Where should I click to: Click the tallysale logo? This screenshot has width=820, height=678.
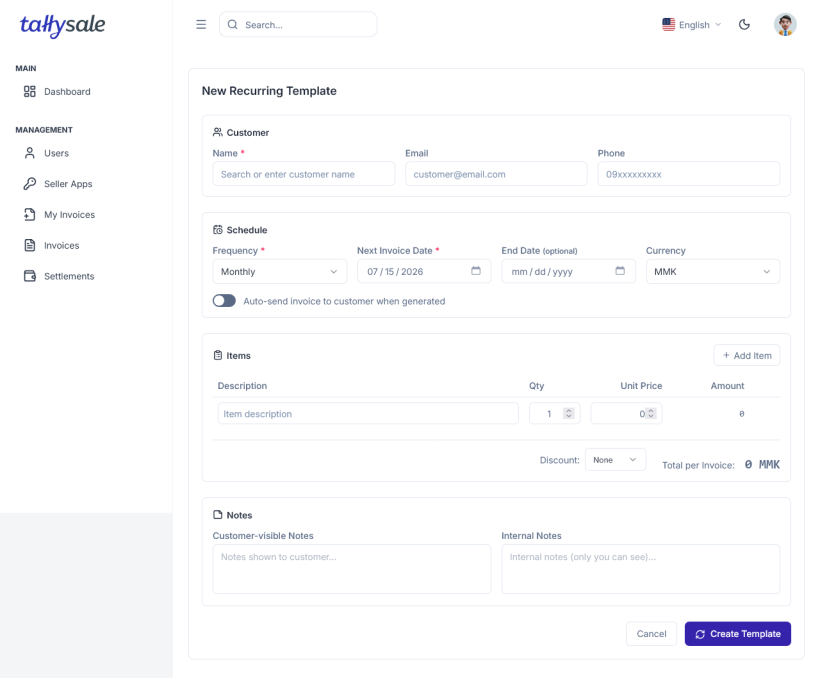[x=62, y=25]
